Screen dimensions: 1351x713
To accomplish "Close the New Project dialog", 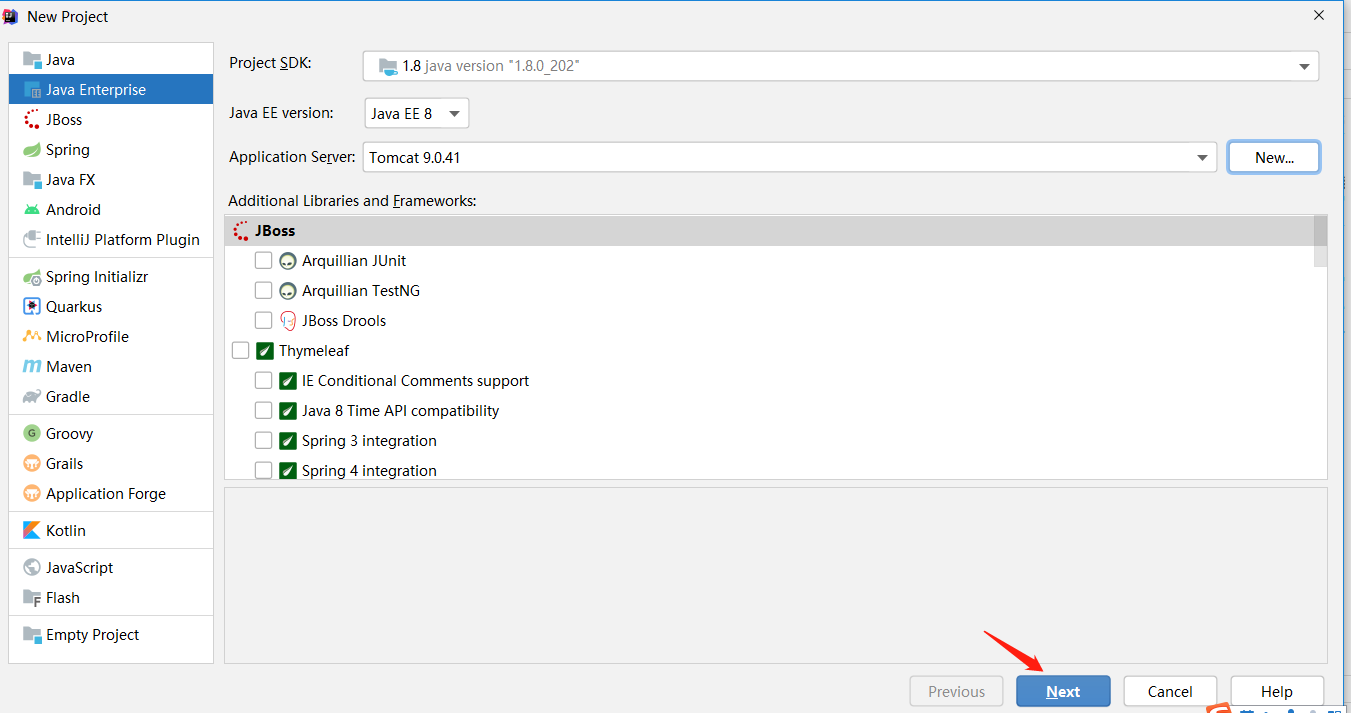I will point(1320,15).
